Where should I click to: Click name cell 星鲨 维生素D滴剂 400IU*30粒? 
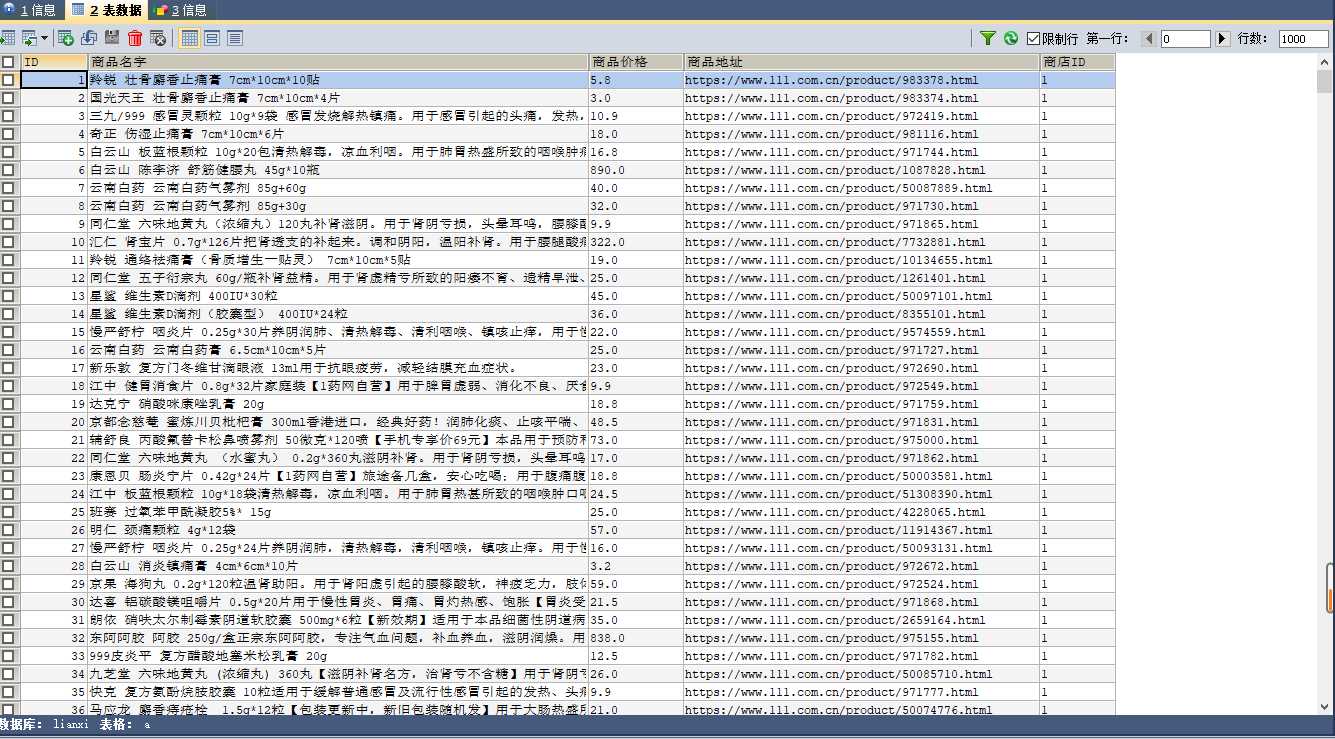pyautogui.click(x=338, y=296)
